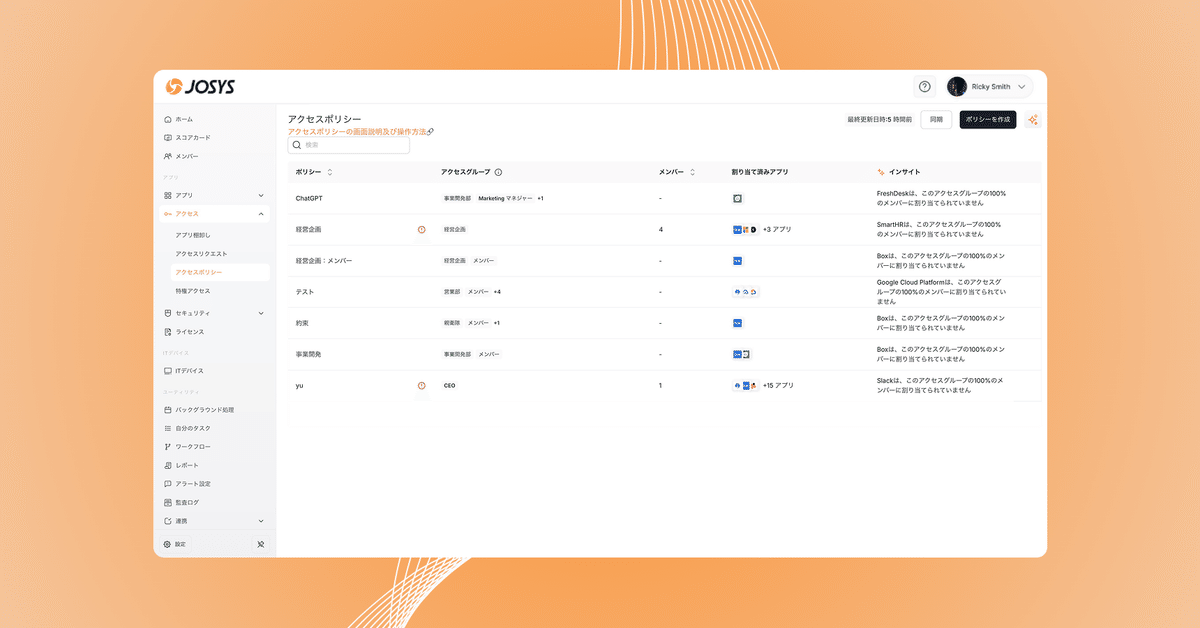Click the Google Cloud Platform insight text
The width and height of the screenshot is (1200, 628).
(941, 292)
